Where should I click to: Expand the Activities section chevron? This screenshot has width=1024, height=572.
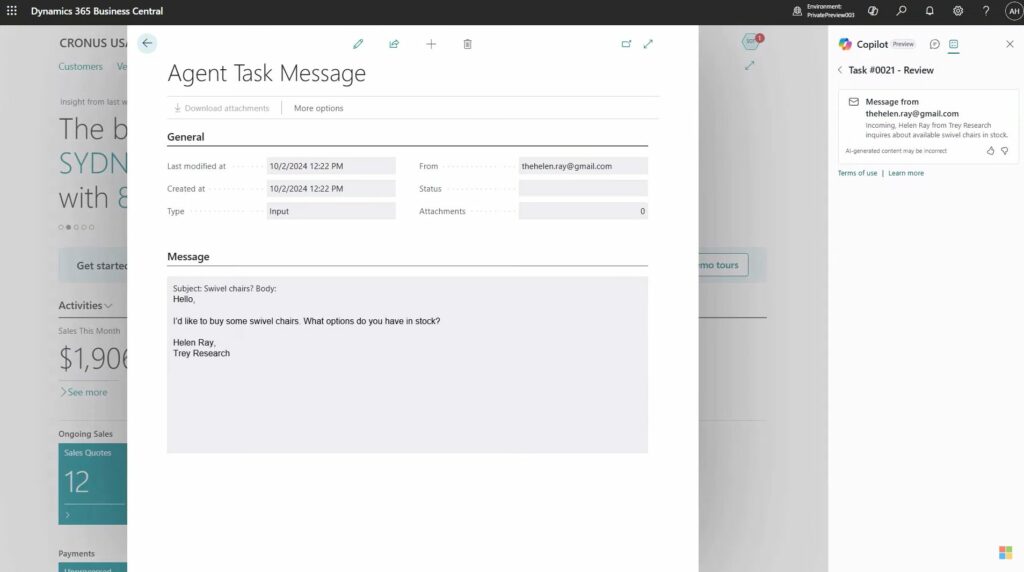(x=108, y=306)
